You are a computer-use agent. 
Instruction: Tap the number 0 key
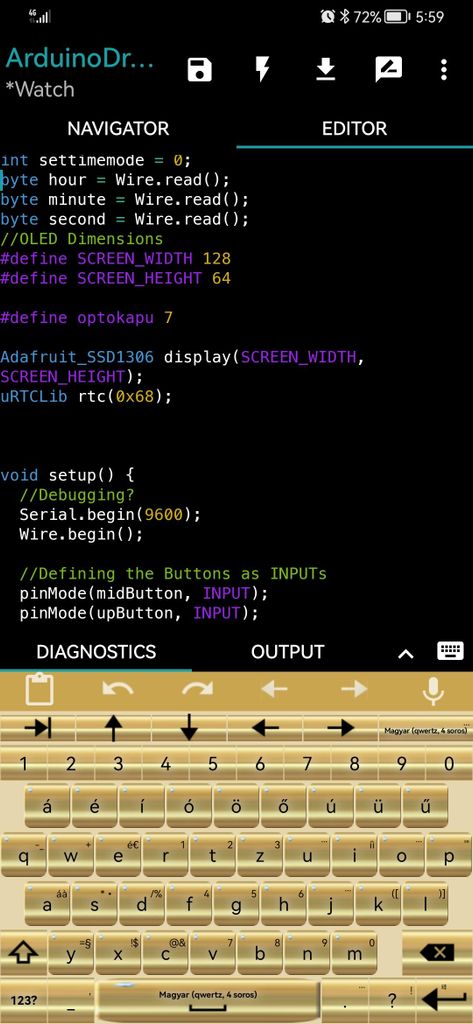(x=449, y=763)
